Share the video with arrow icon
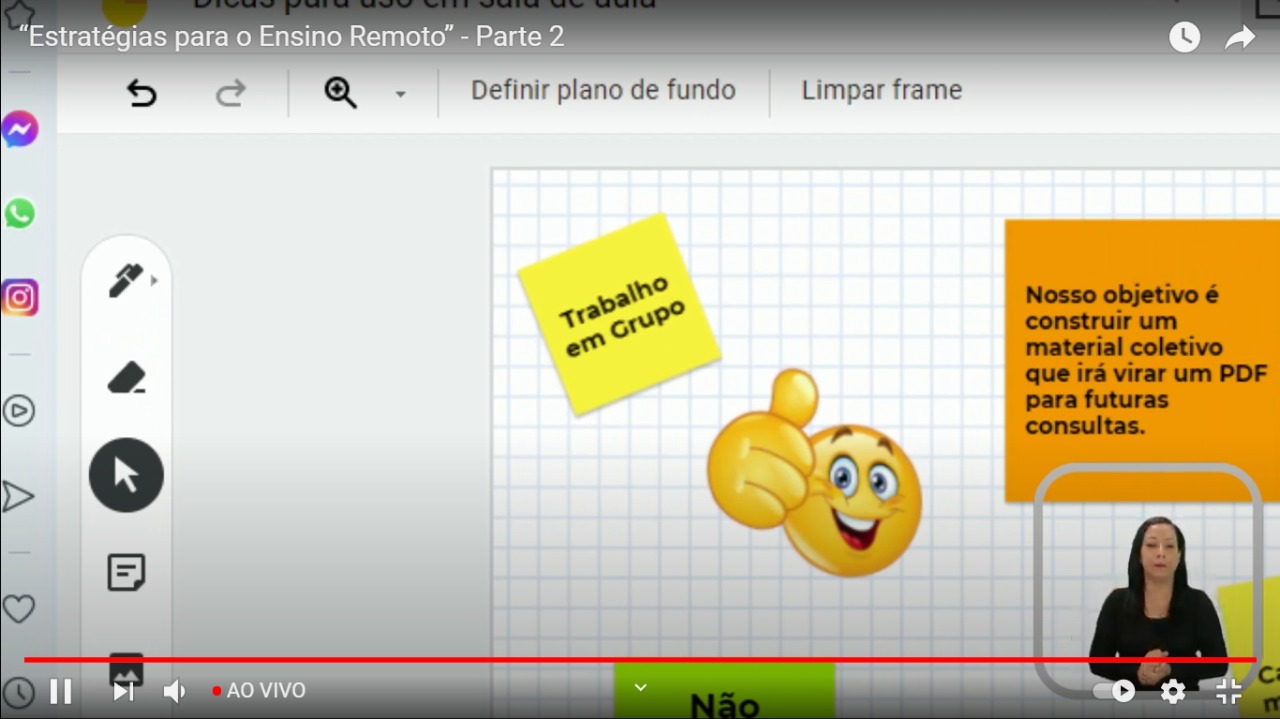The width and height of the screenshot is (1280, 719). pos(1240,38)
